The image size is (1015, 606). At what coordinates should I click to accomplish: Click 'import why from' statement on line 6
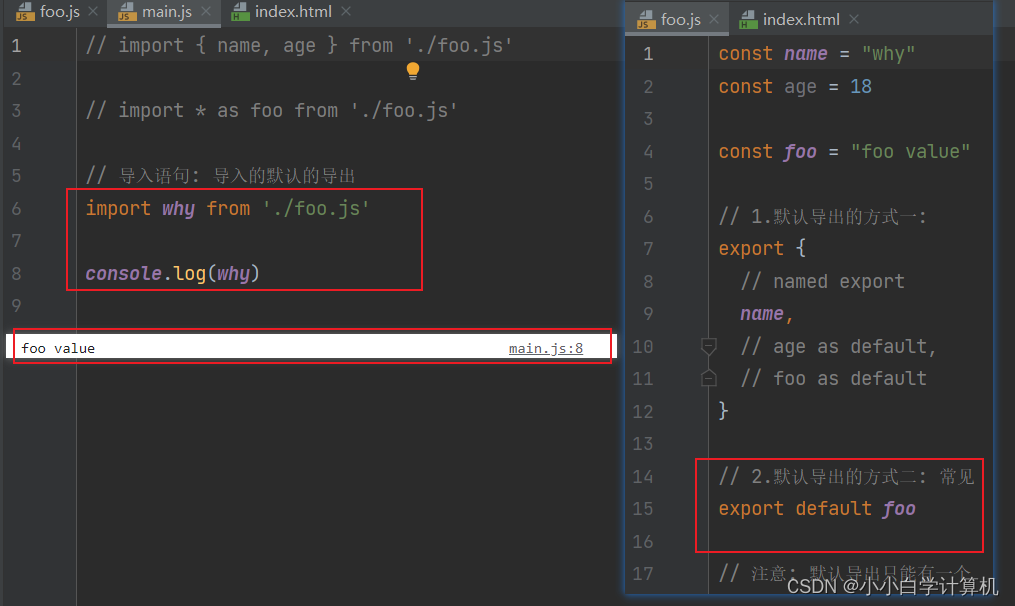228,208
